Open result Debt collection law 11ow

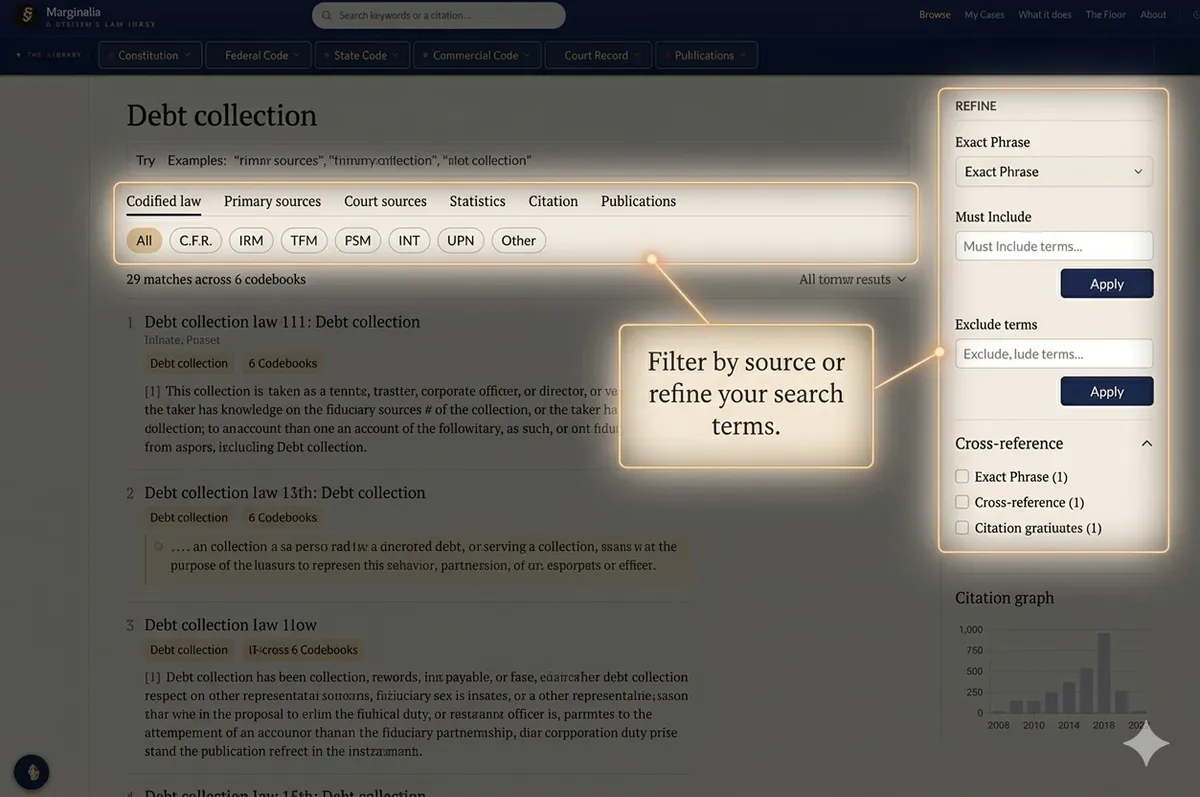[230, 625]
